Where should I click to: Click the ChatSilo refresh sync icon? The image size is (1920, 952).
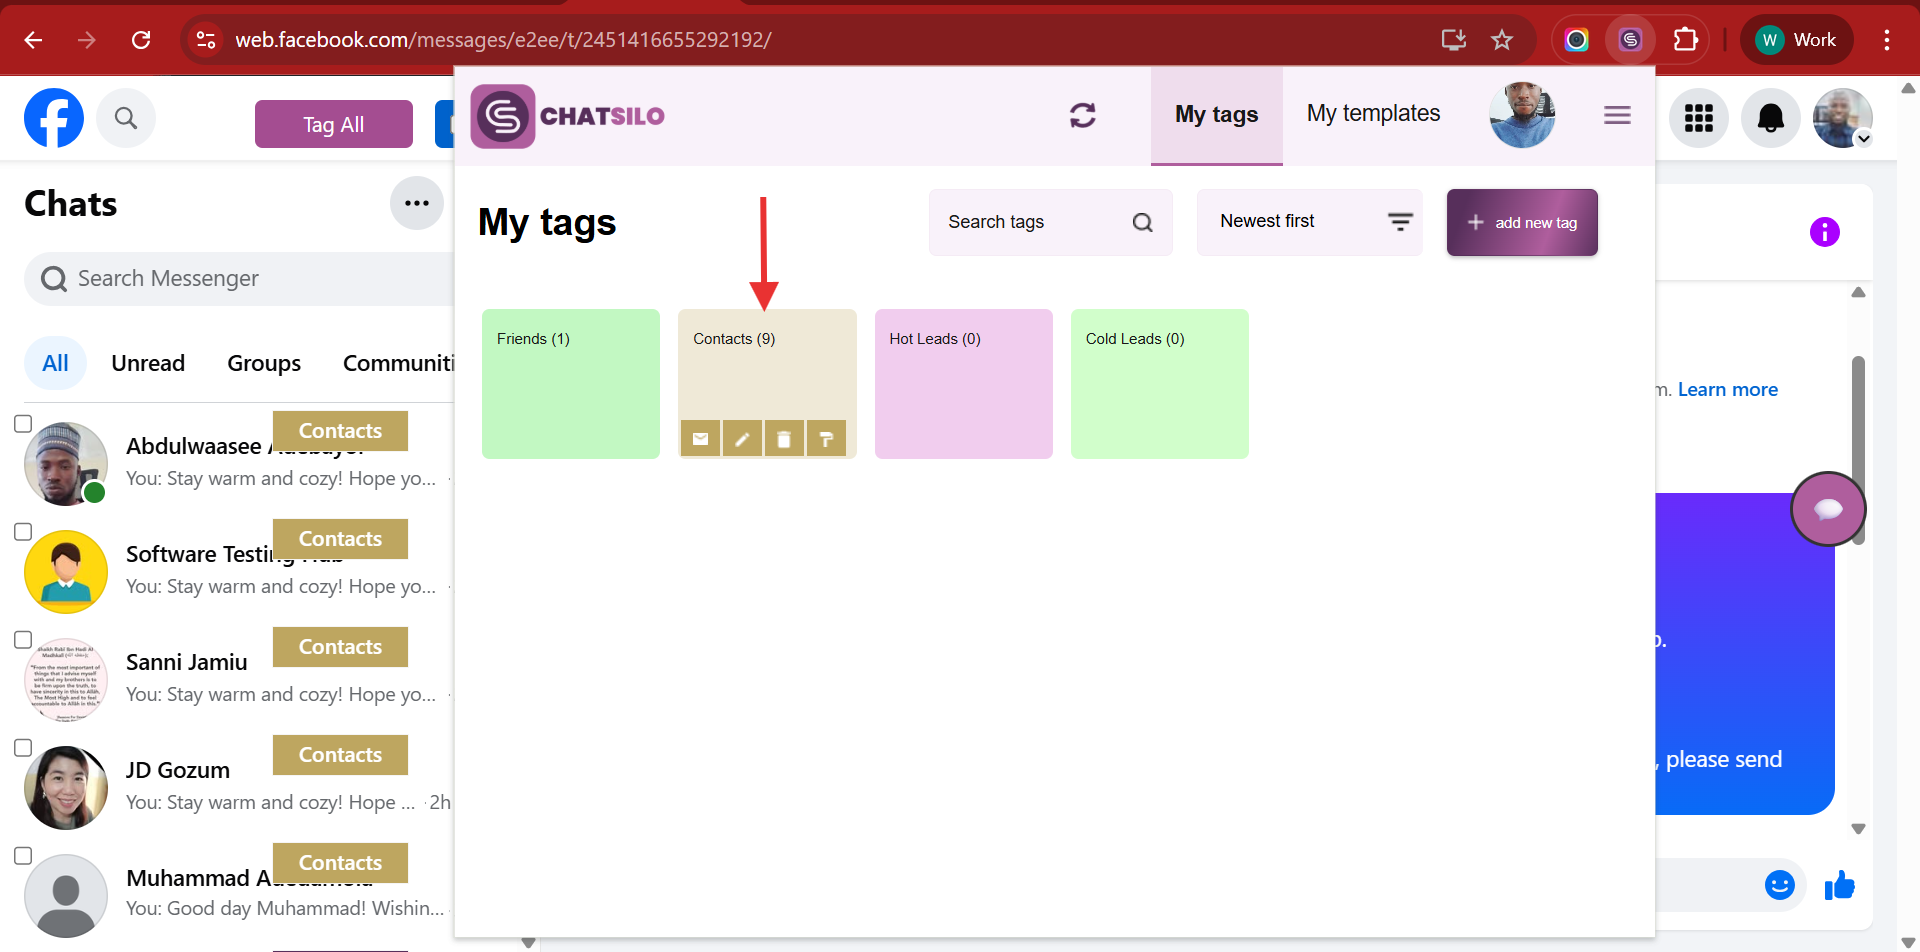point(1083,115)
